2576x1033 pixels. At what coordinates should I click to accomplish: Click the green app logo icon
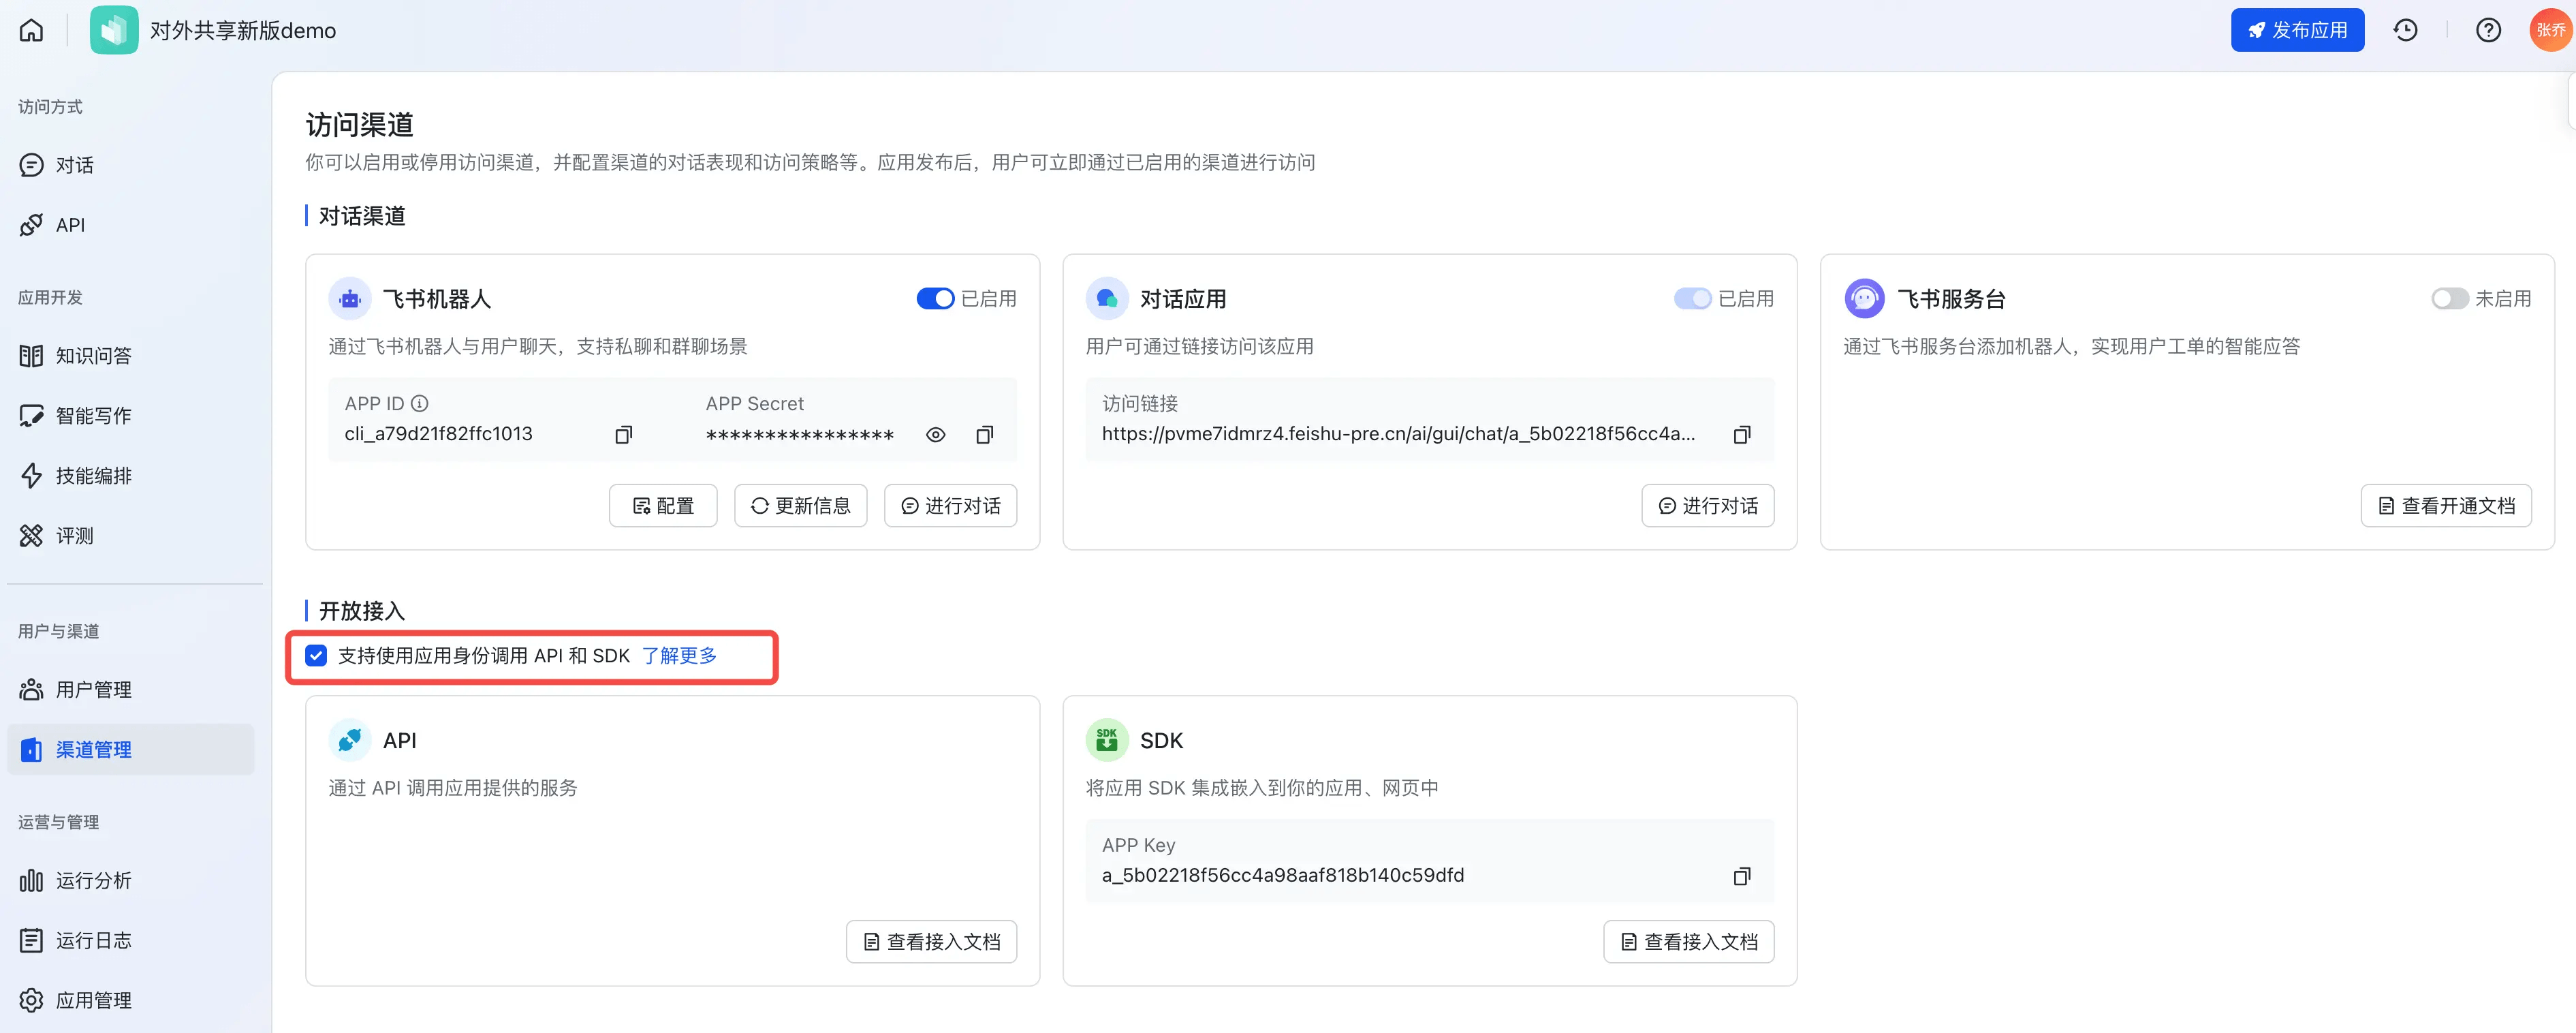point(113,30)
